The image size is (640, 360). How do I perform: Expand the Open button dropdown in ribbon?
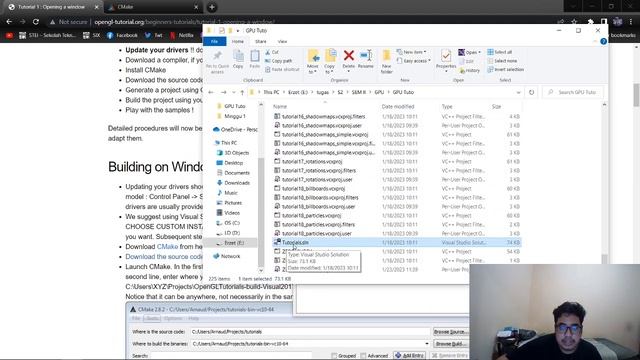pos(480,52)
